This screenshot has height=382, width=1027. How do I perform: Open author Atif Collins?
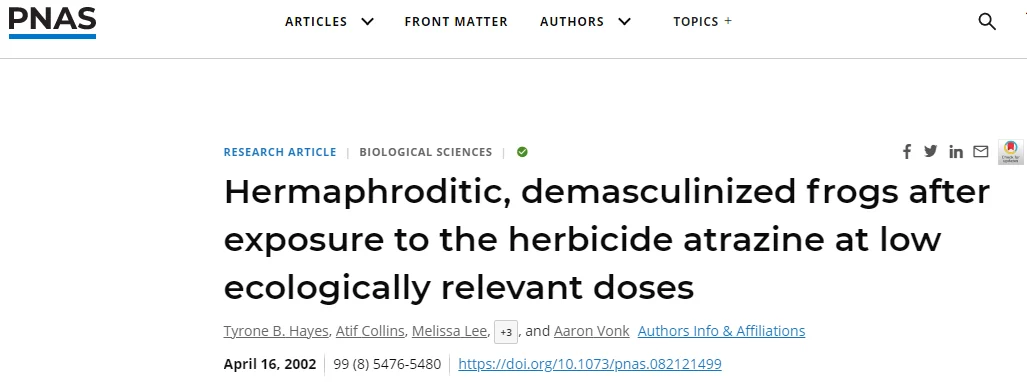tap(370, 331)
